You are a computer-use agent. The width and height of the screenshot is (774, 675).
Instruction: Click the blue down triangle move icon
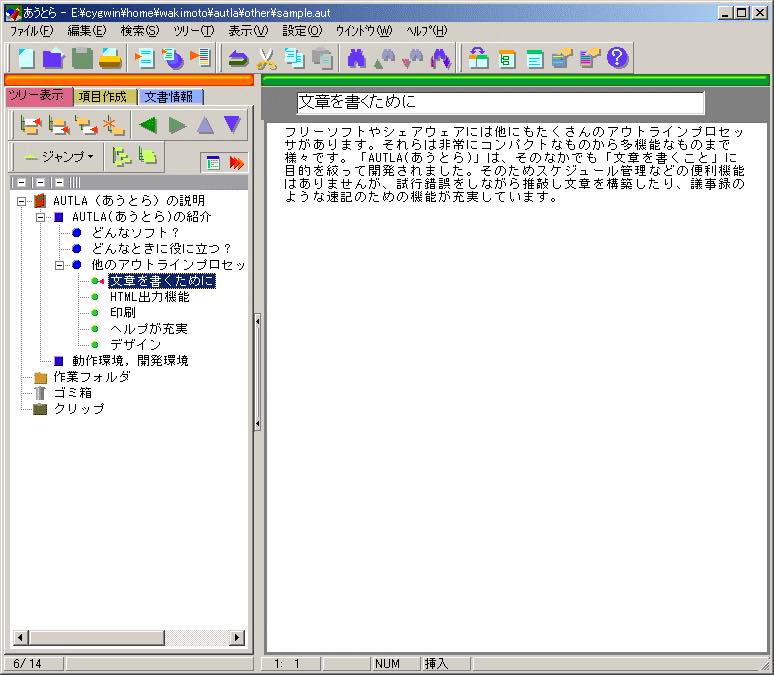coord(232,124)
